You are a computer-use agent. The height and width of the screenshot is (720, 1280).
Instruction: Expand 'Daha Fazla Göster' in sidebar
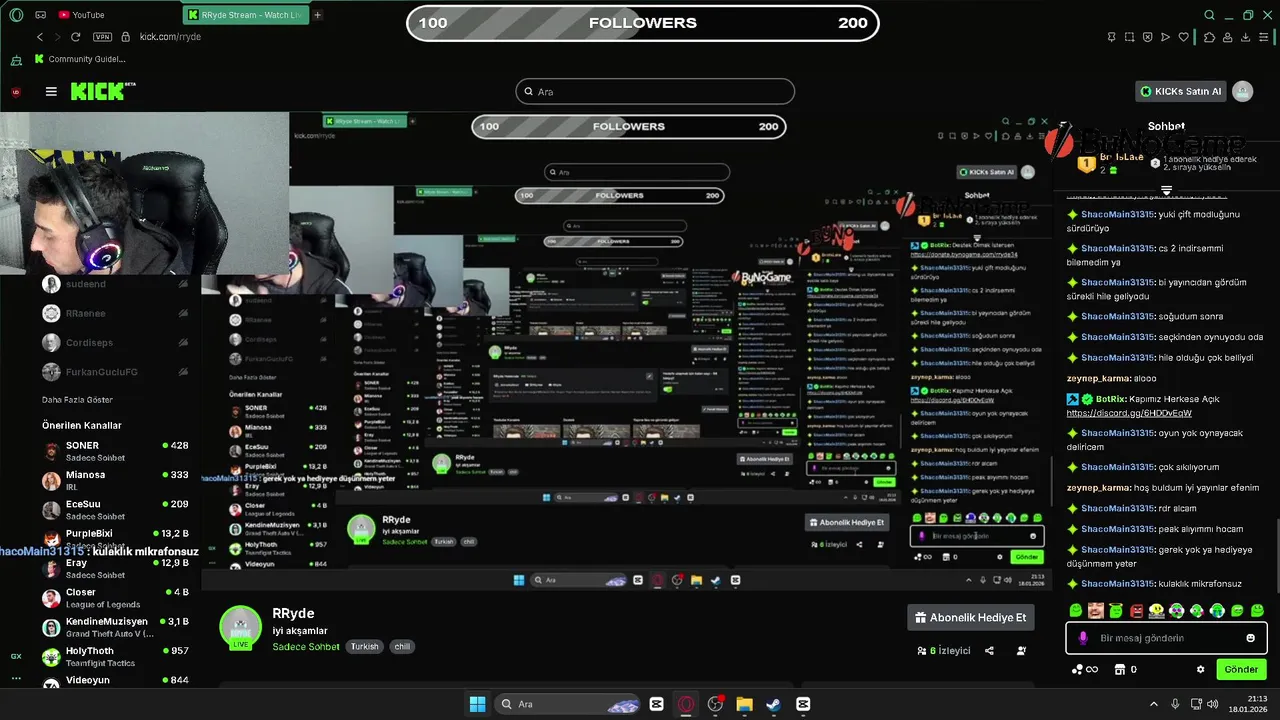click(77, 400)
